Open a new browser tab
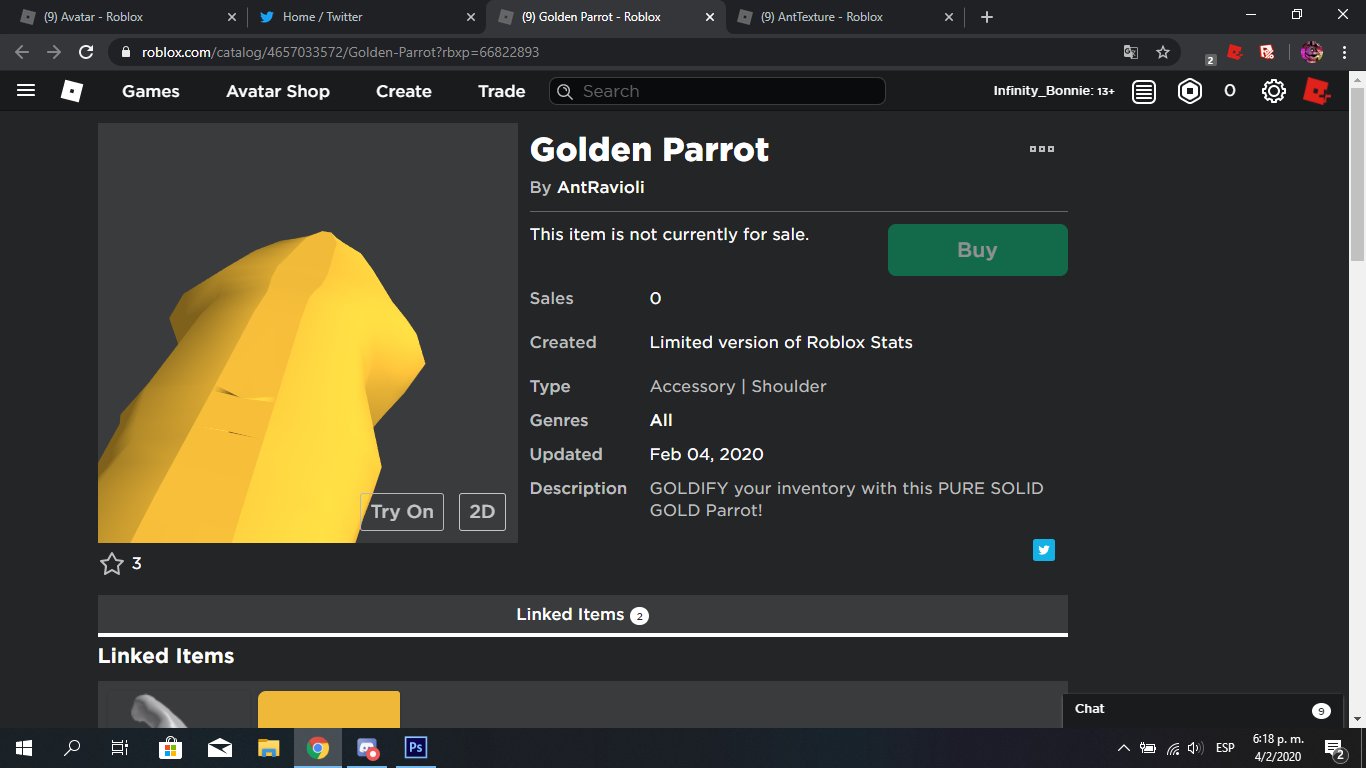 (987, 17)
